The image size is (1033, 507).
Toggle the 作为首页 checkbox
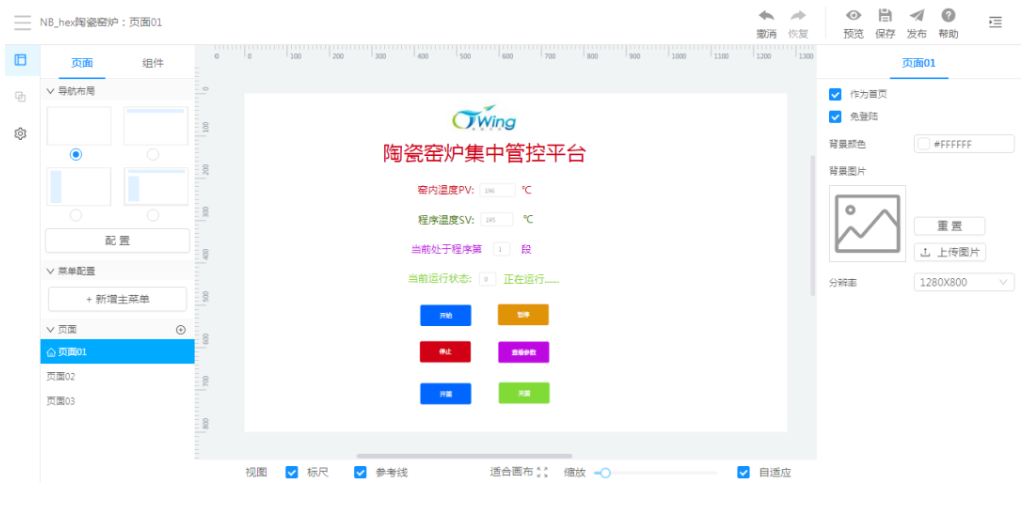[836, 94]
